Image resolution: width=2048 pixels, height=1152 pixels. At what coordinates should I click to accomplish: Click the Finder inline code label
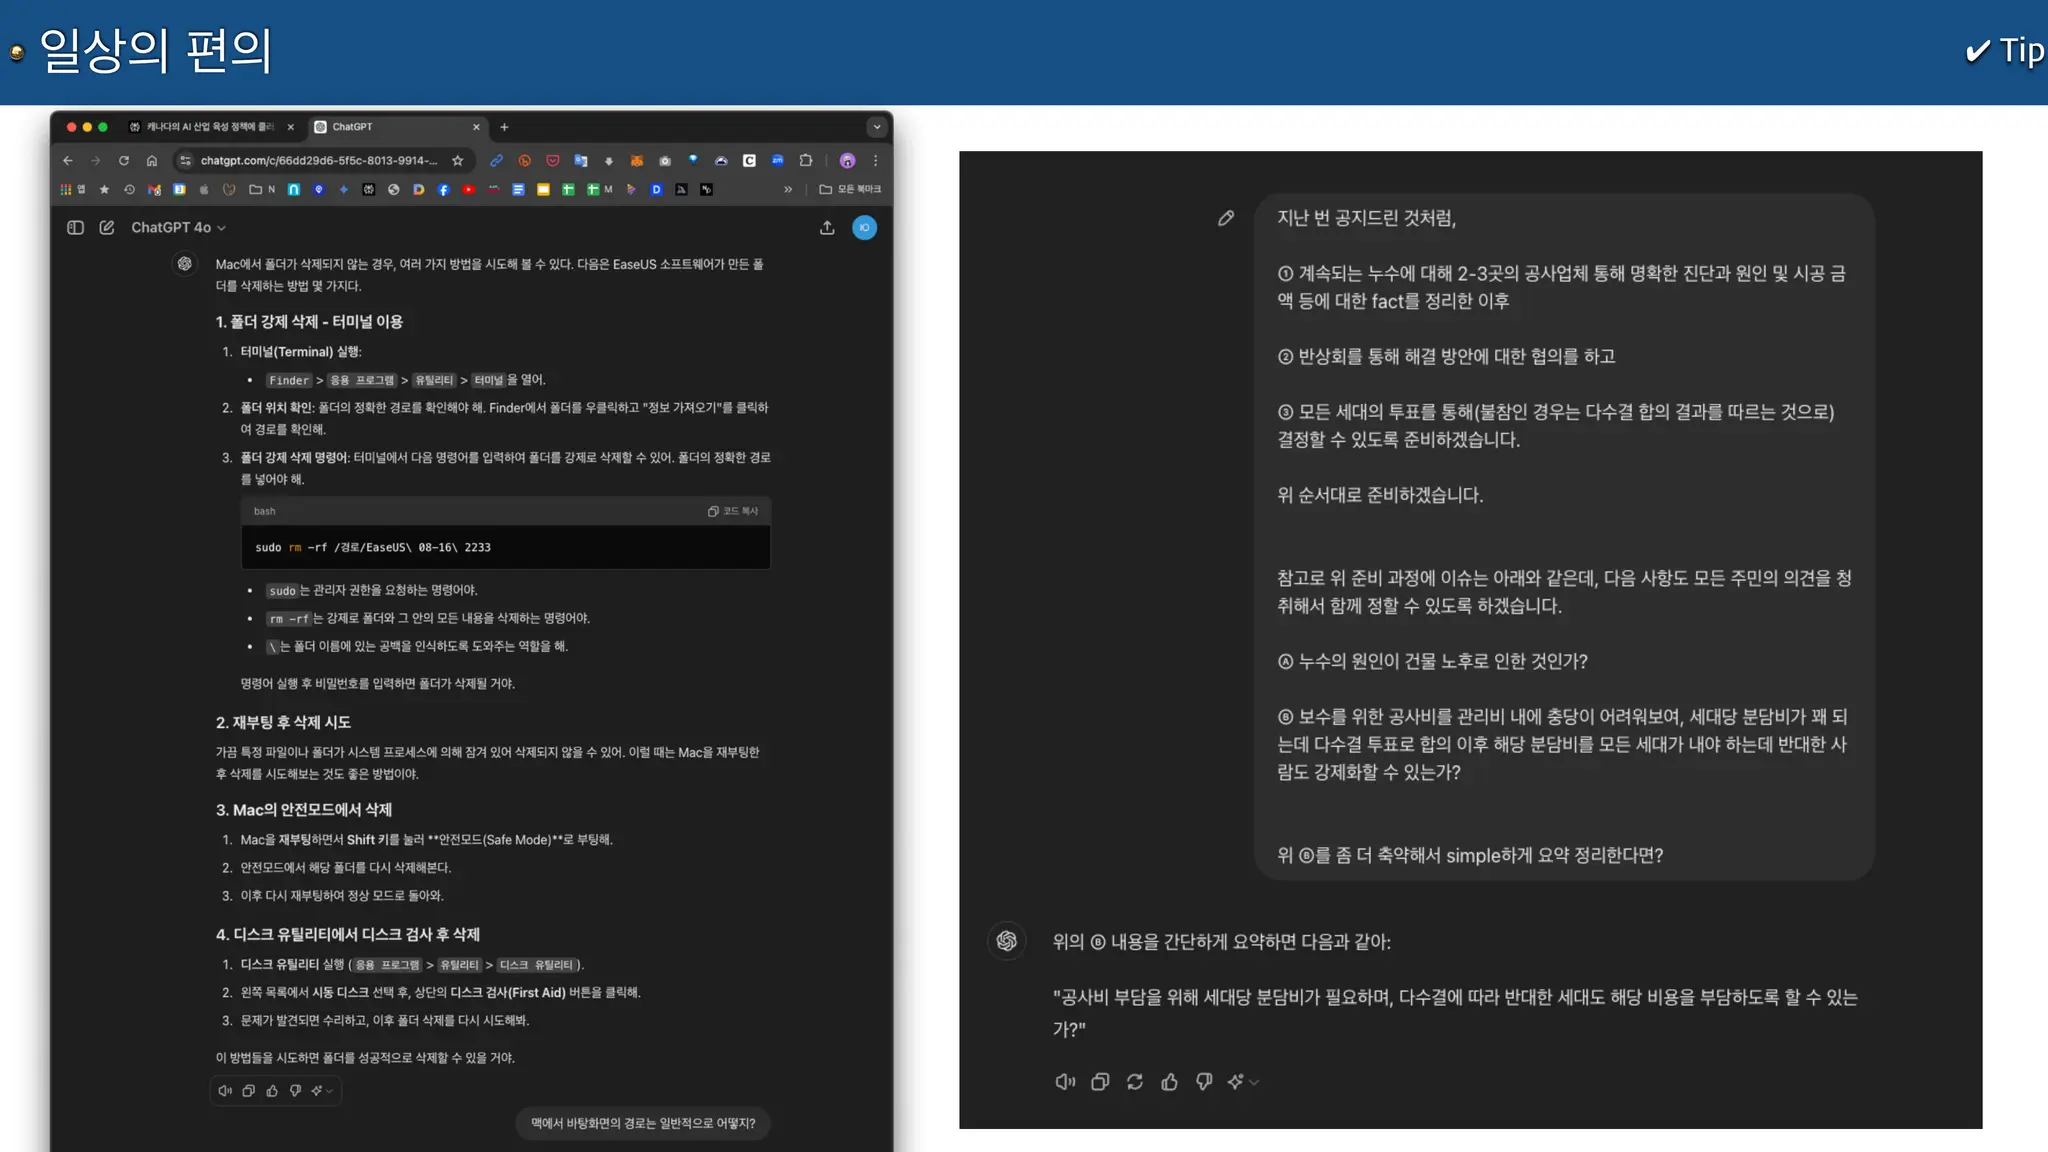coord(289,380)
